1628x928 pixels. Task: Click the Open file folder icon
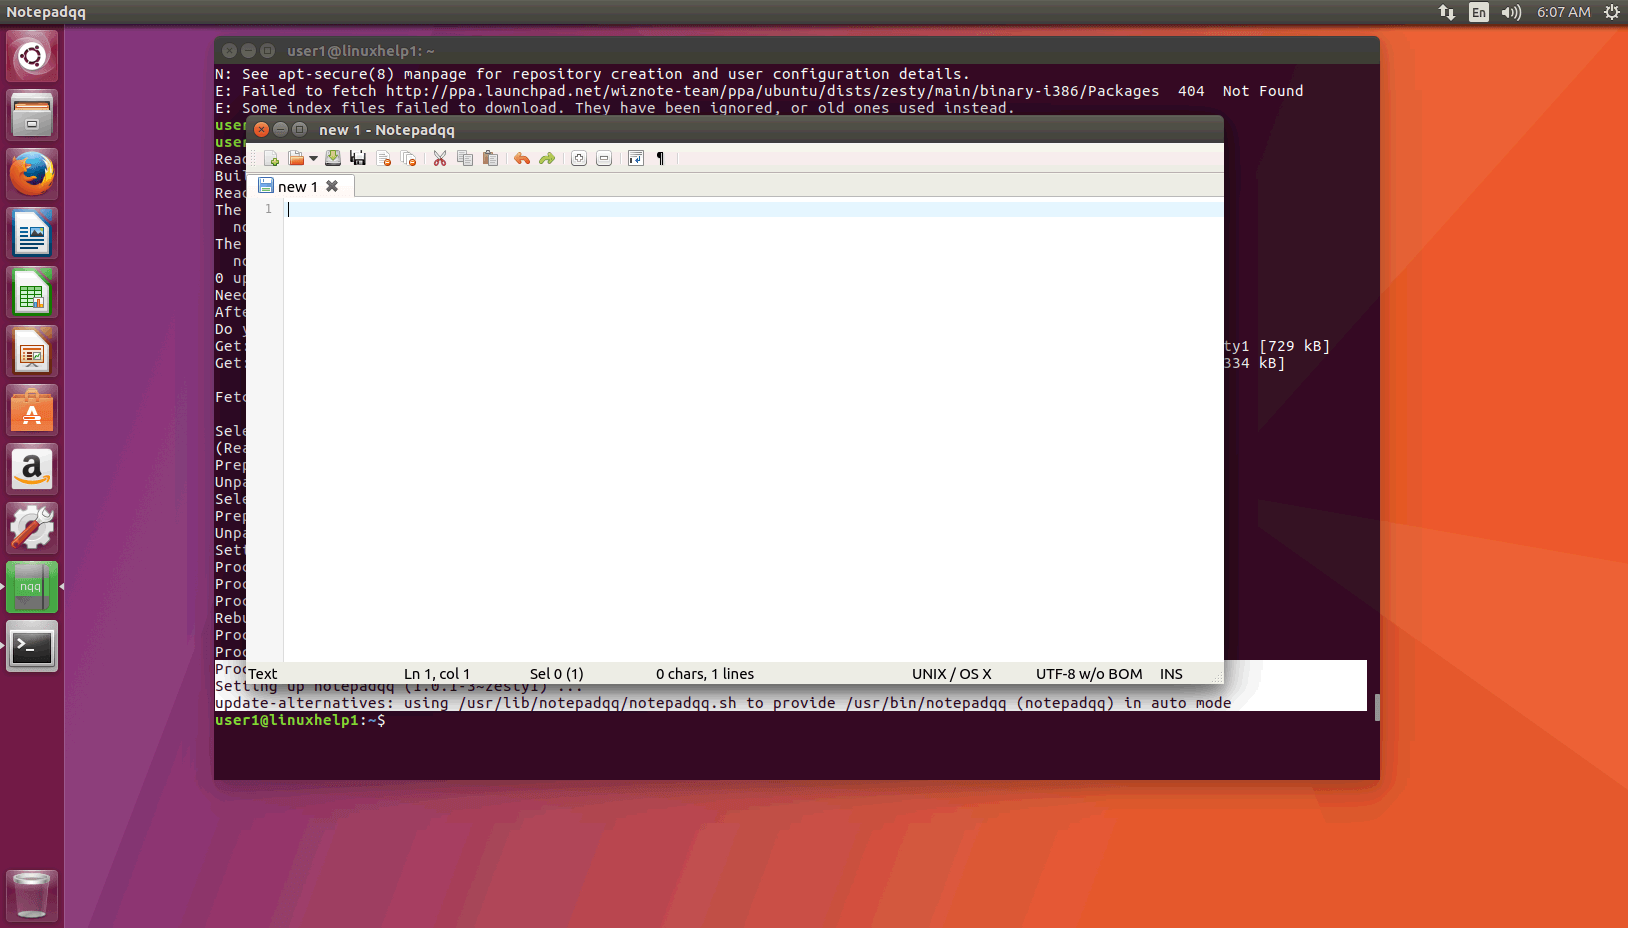point(296,158)
